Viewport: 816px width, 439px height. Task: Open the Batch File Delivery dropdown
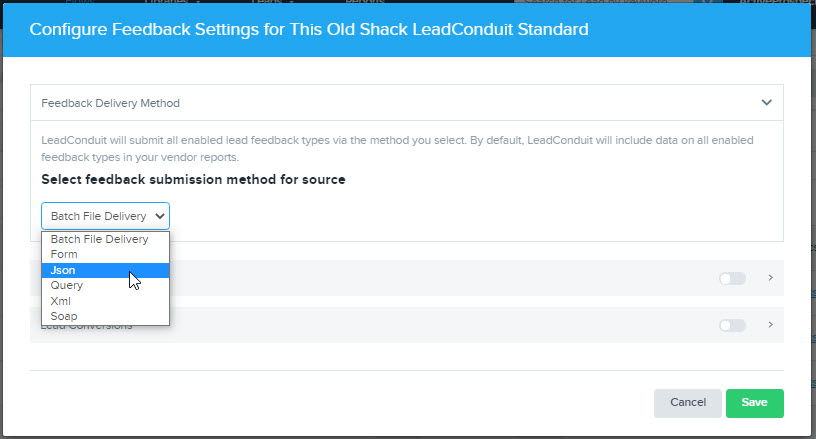105,216
